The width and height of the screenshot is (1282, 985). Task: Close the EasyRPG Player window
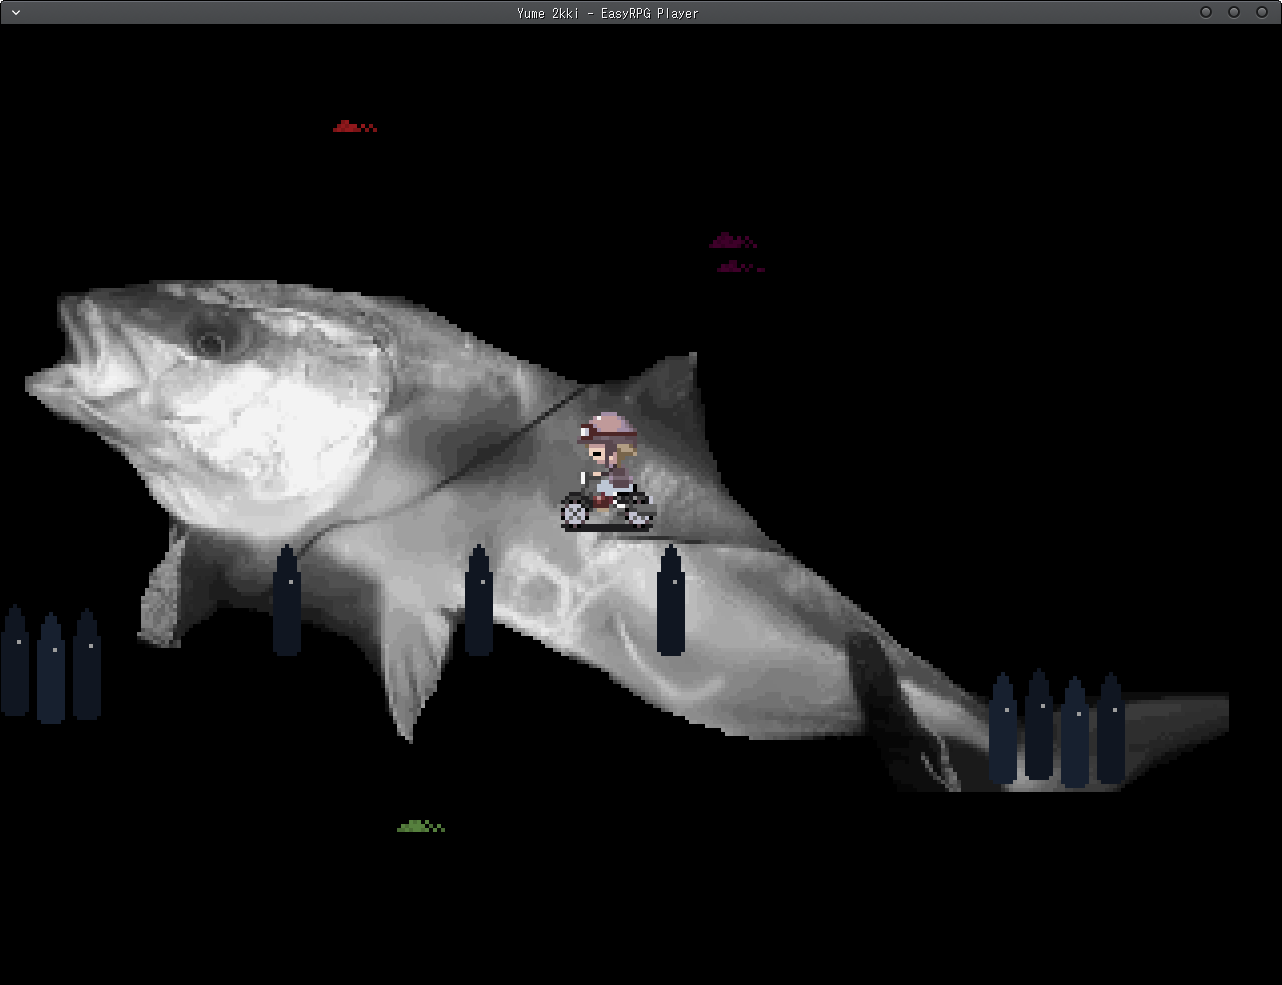[x=1261, y=12]
